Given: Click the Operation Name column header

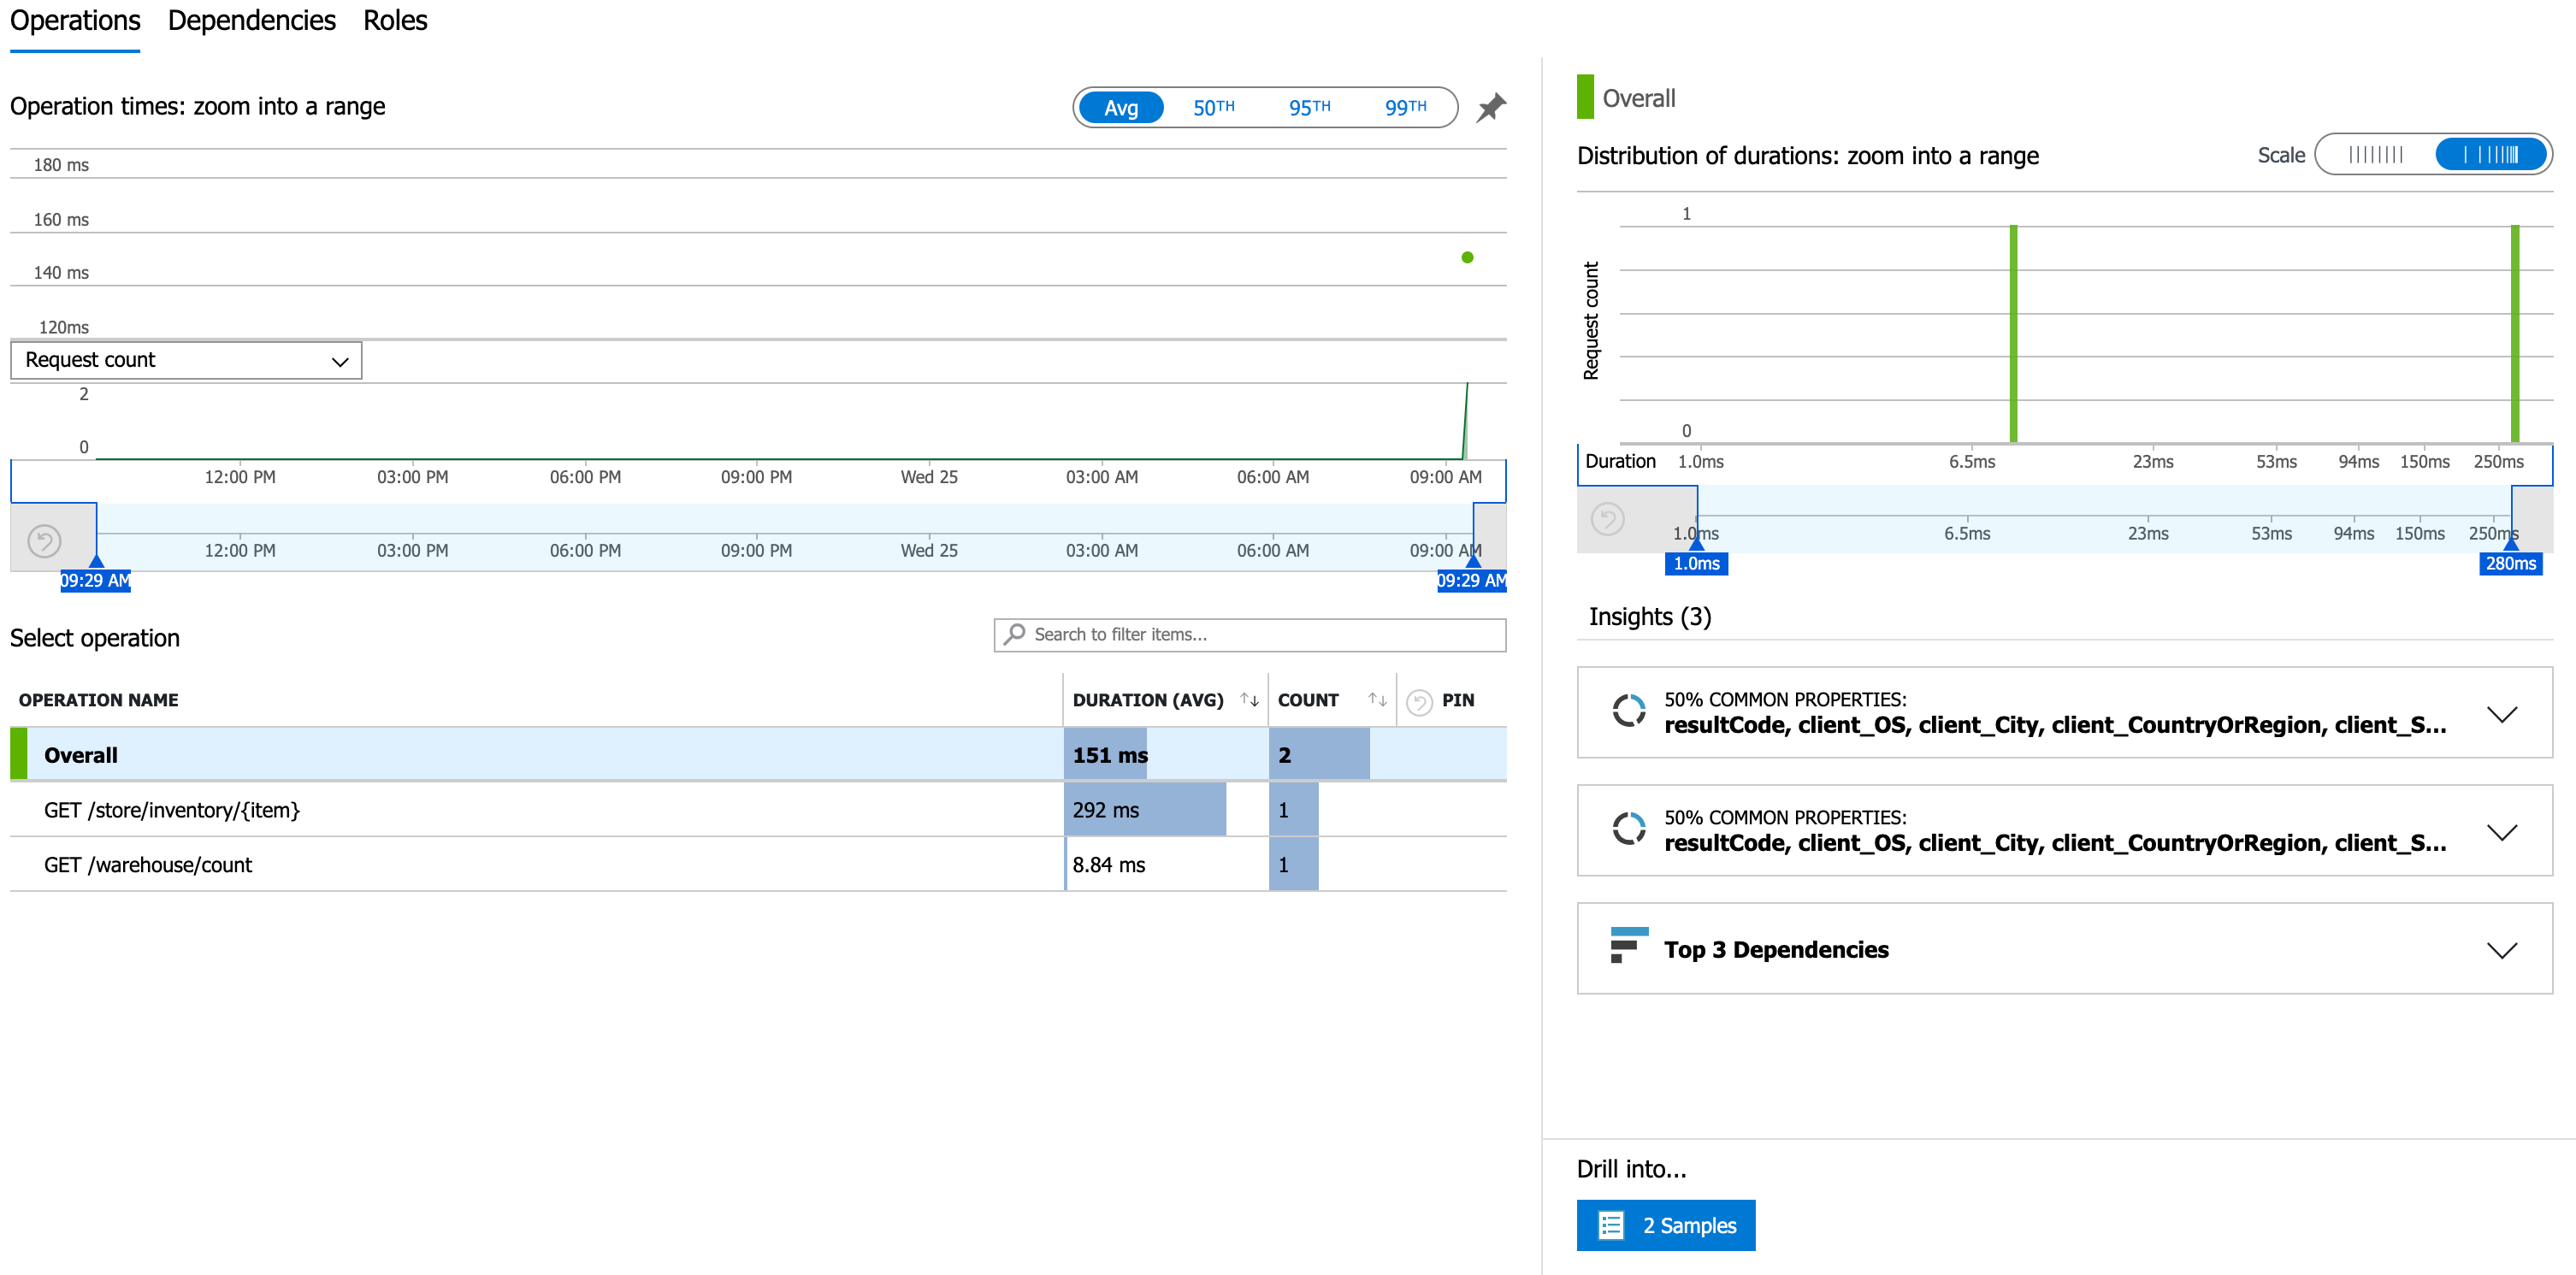Looking at the screenshot, I should [98, 700].
